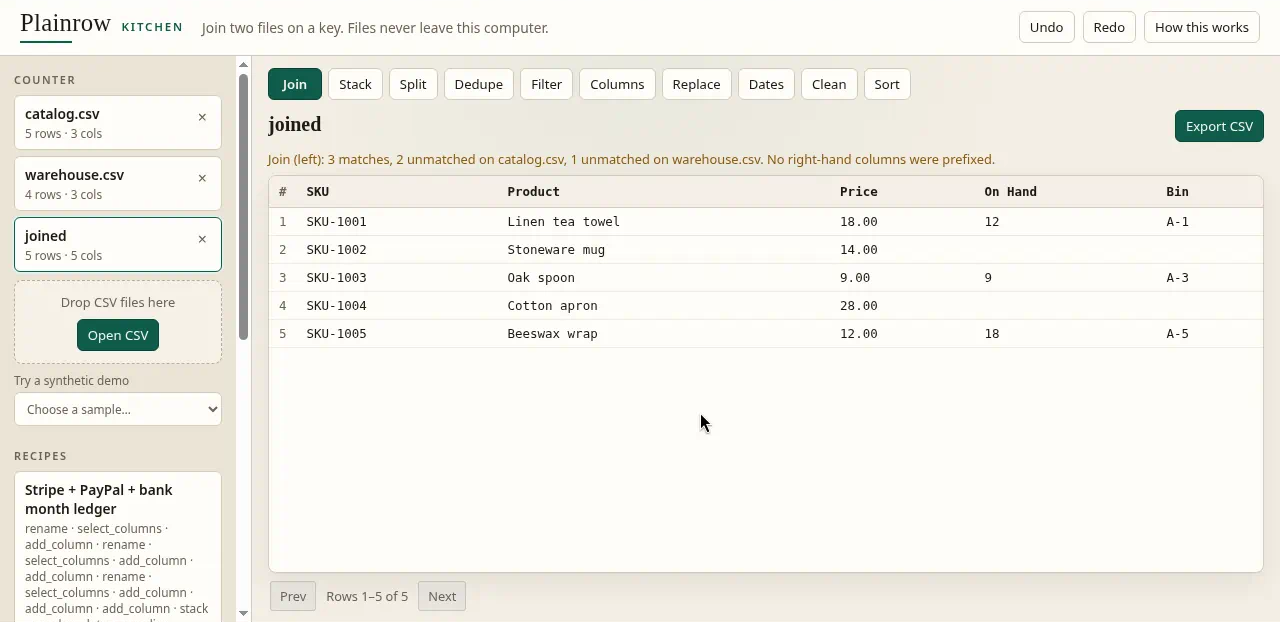Click the Undo button

pos(1047,27)
